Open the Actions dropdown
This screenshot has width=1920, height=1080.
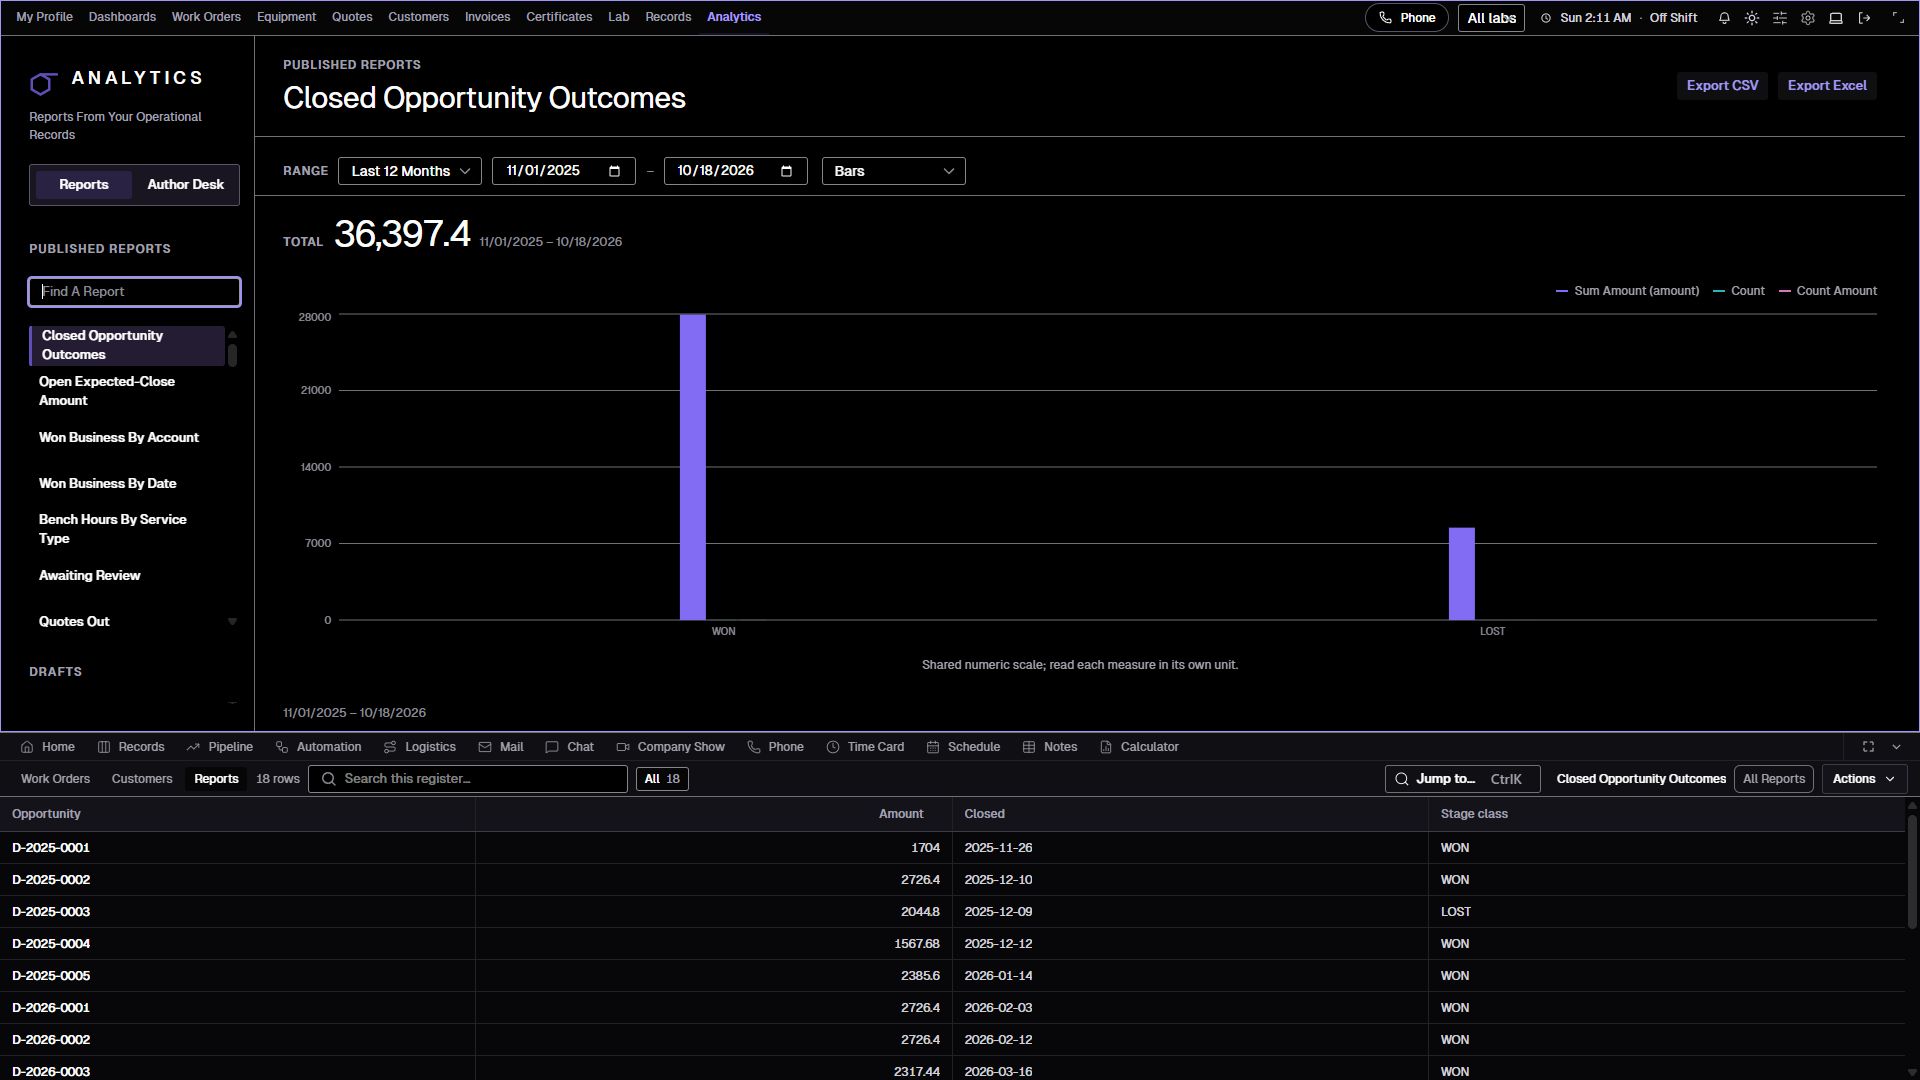(x=1864, y=779)
